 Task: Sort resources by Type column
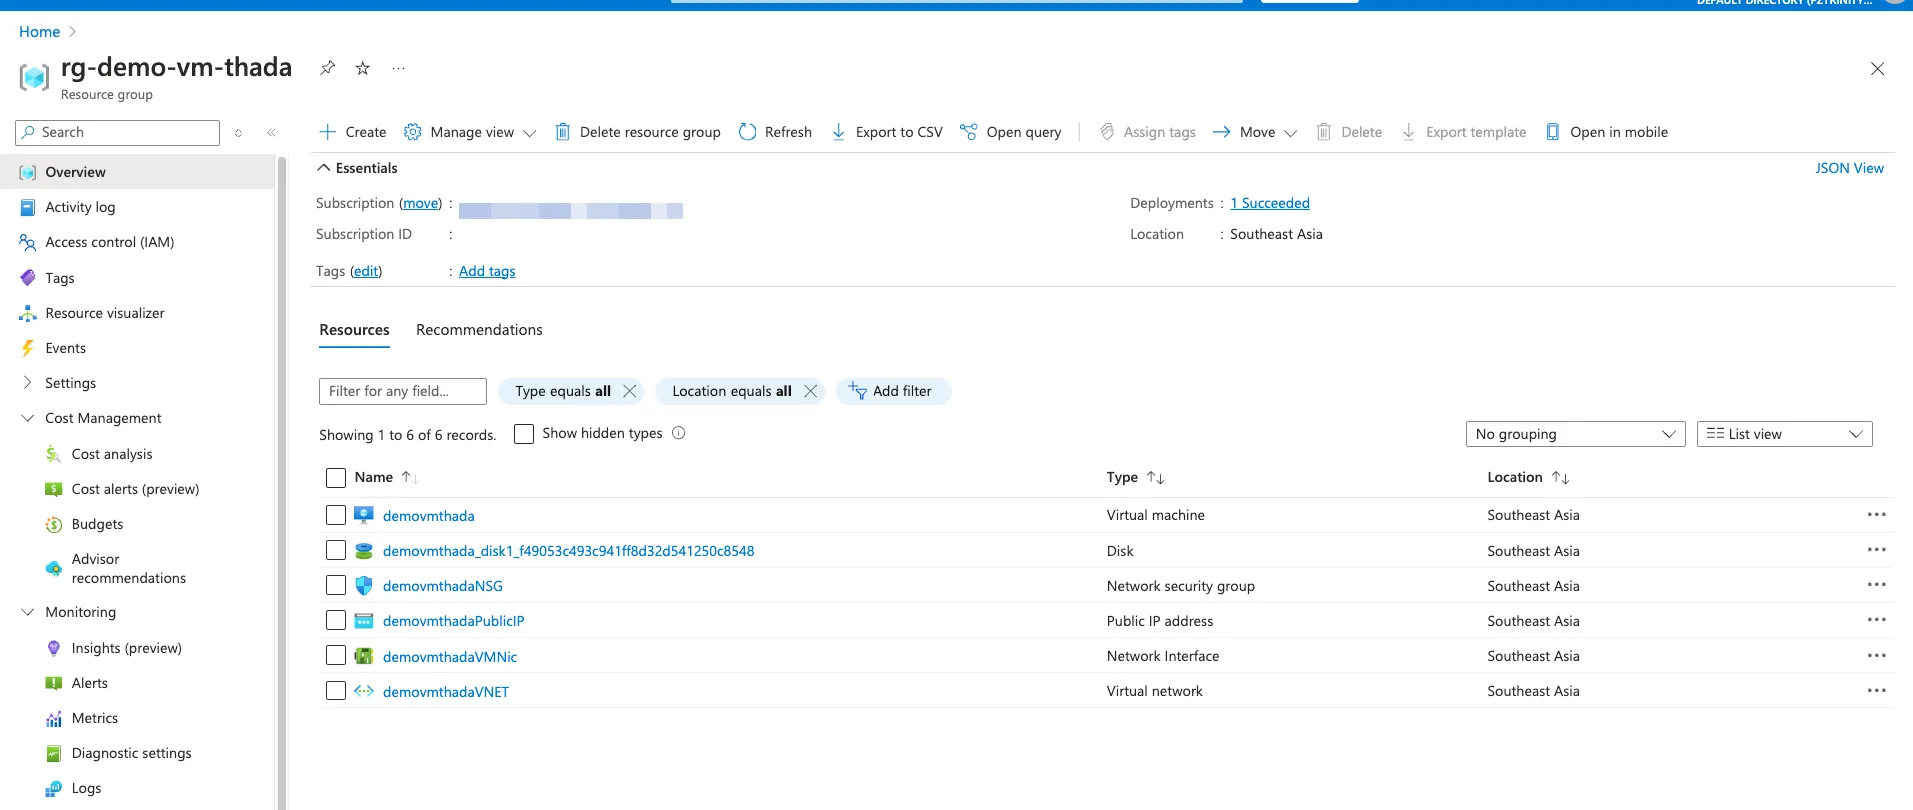pyautogui.click(x=1135, y=478)
